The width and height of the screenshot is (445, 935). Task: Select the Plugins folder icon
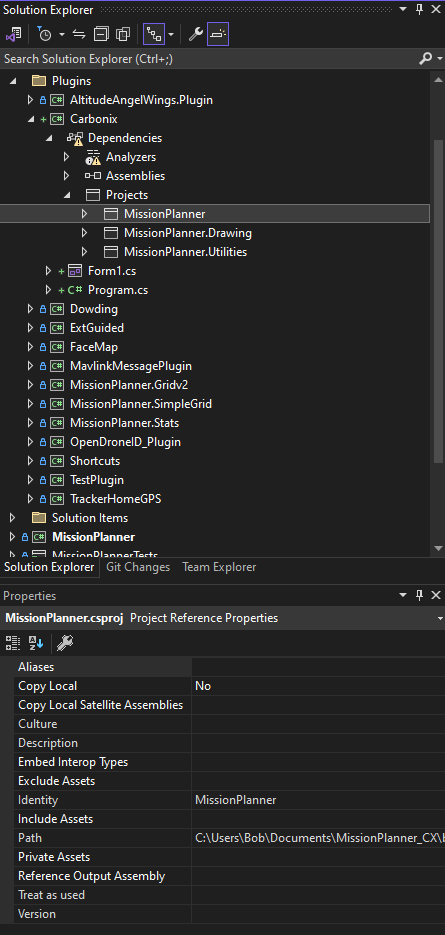(x=39, y=81)
